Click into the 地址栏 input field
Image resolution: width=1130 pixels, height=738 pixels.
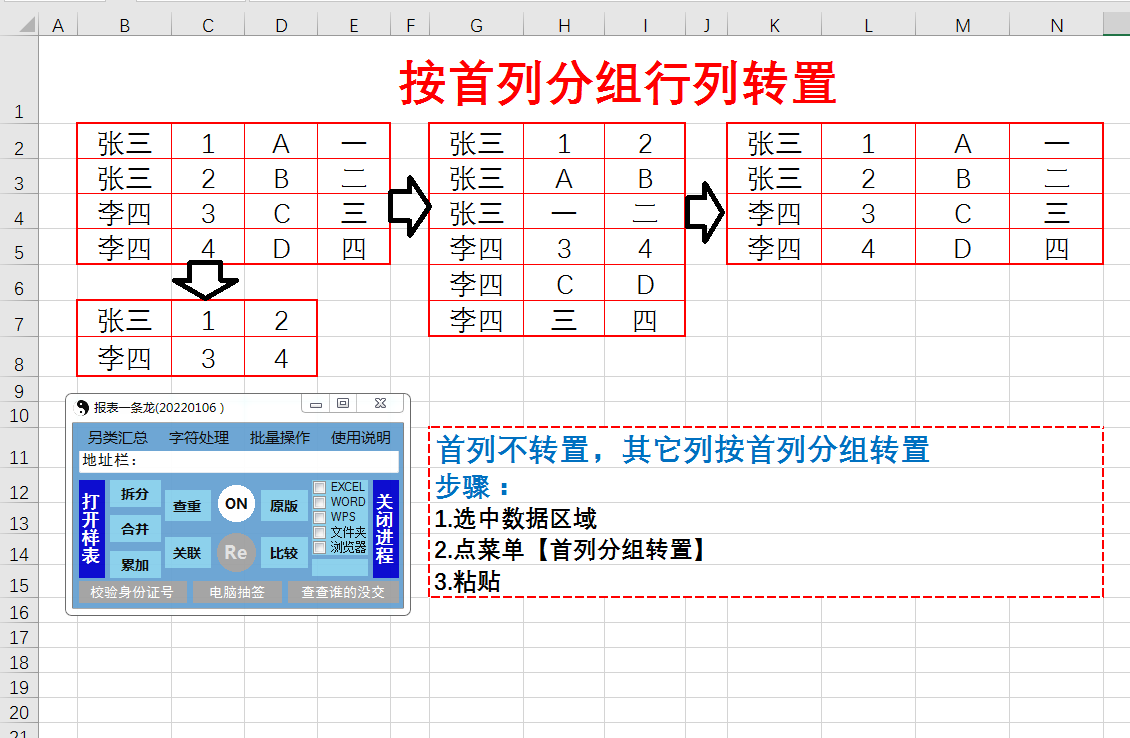pos(239,461)
